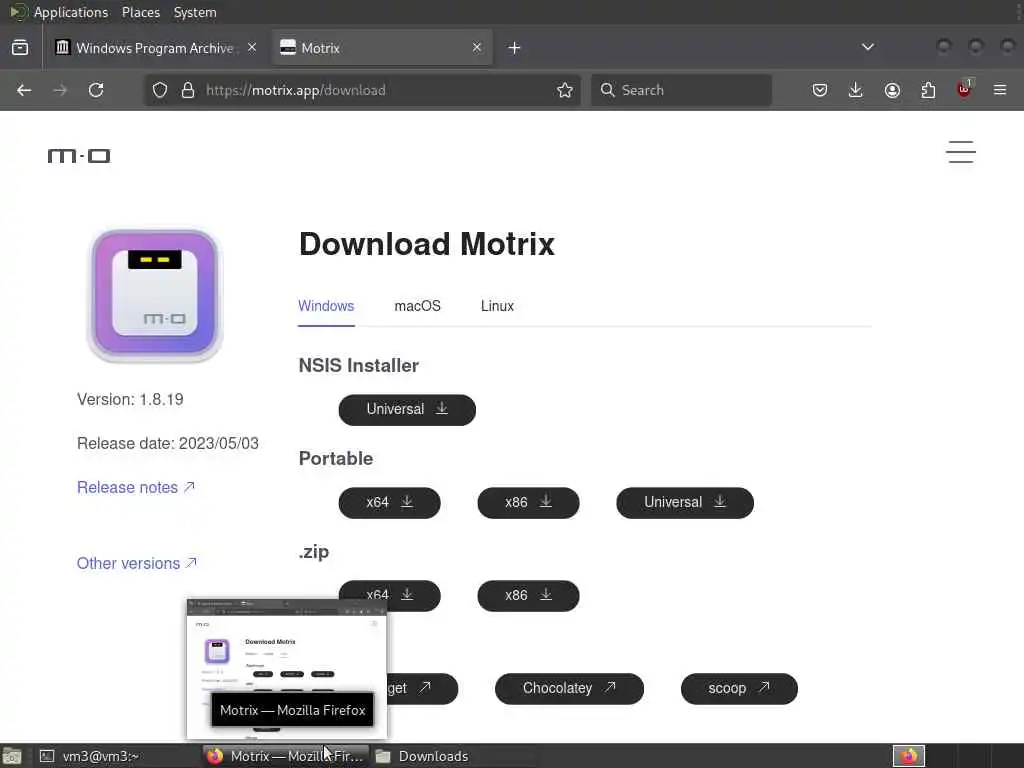Click the 'Release date: 2023/05/03' text
Viewport: 1024px width, 768px height.
click(168, 443)
